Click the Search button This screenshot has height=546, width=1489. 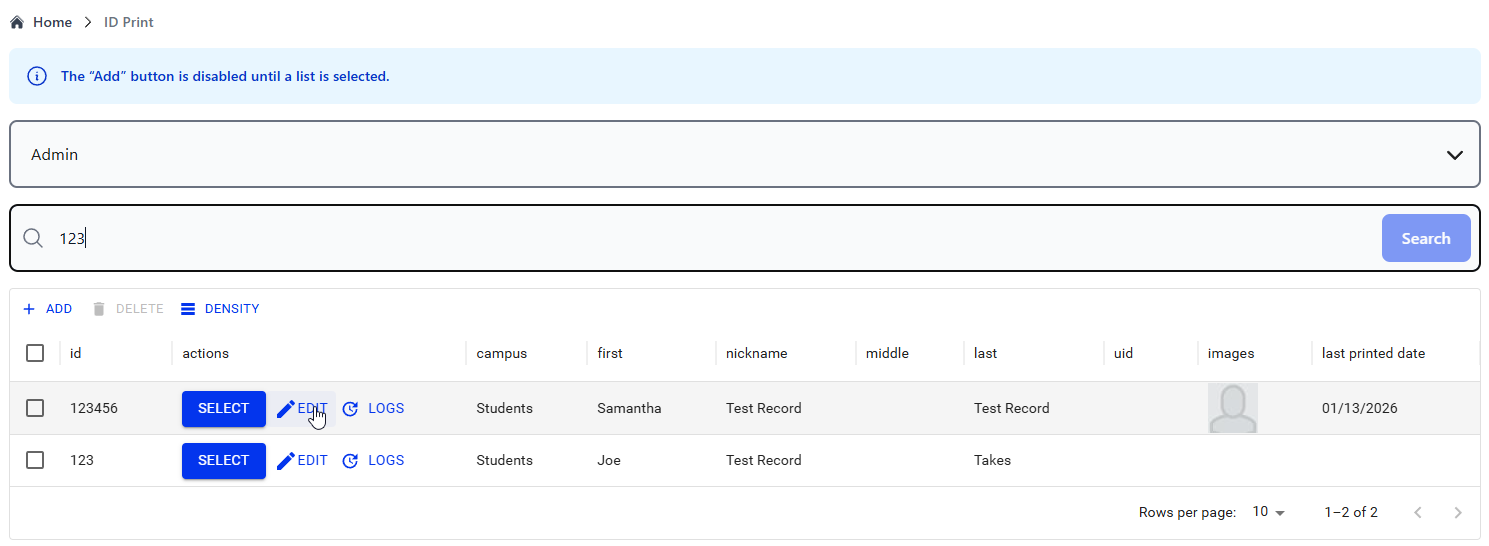pos(1426,238)
